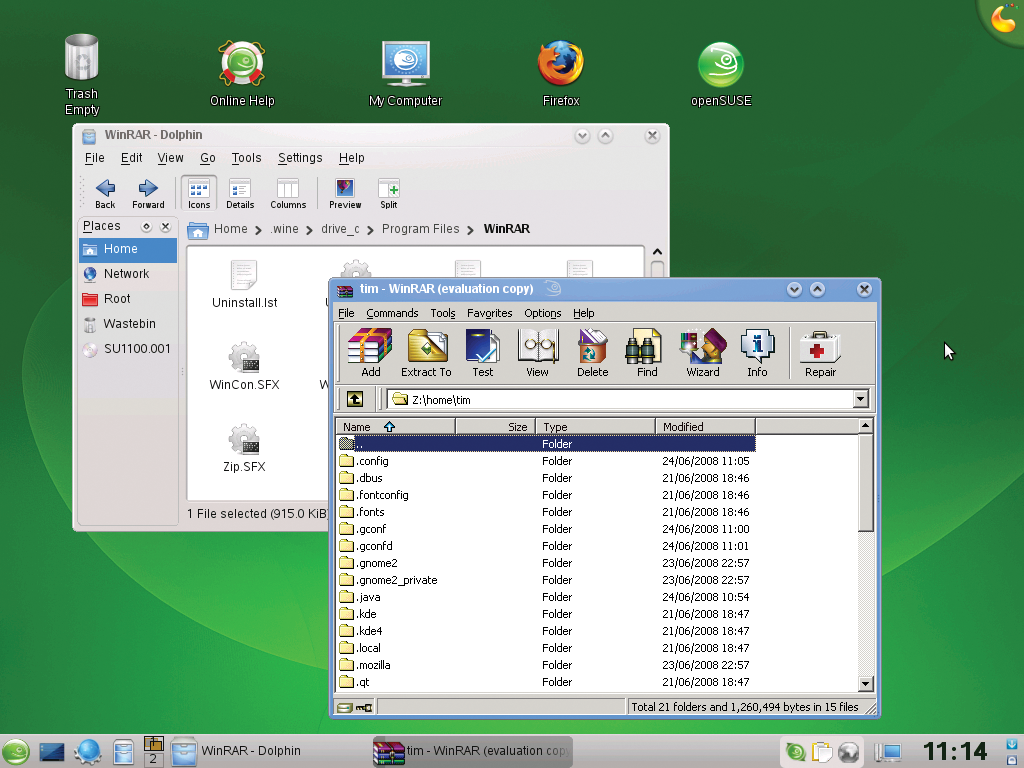Image resolution: width=1024 pixels, height=768 pixels.
Task: Switch to tim - WinRAR taskbar entry
Action: click(472, 751)
